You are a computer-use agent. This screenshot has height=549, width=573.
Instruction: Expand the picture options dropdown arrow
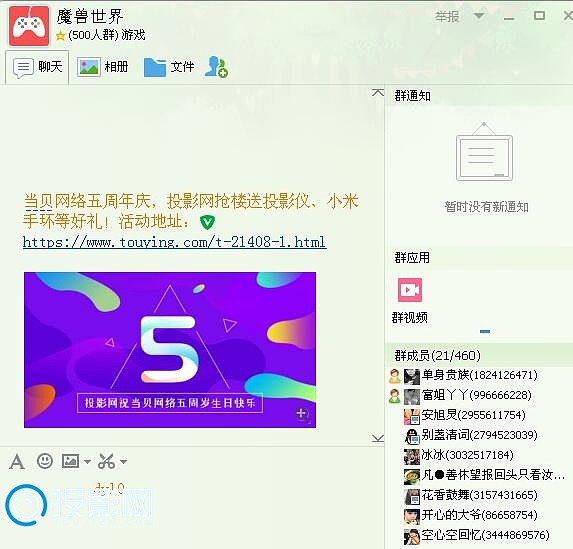click(x=87, y=462)
